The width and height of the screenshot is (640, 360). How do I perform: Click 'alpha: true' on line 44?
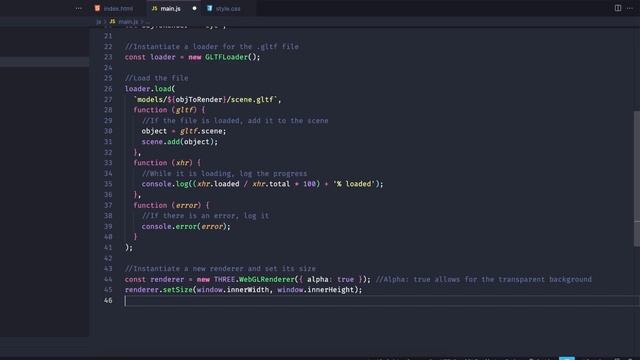[330, 280]
